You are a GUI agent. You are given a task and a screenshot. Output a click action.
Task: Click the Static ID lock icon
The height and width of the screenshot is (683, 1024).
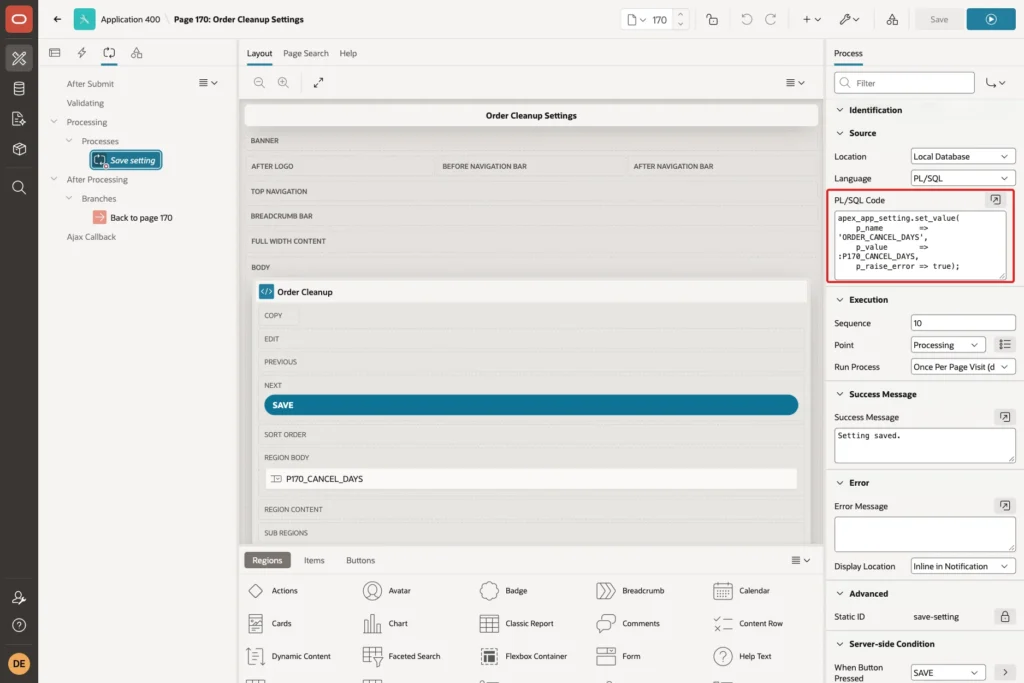point(1004,616)
